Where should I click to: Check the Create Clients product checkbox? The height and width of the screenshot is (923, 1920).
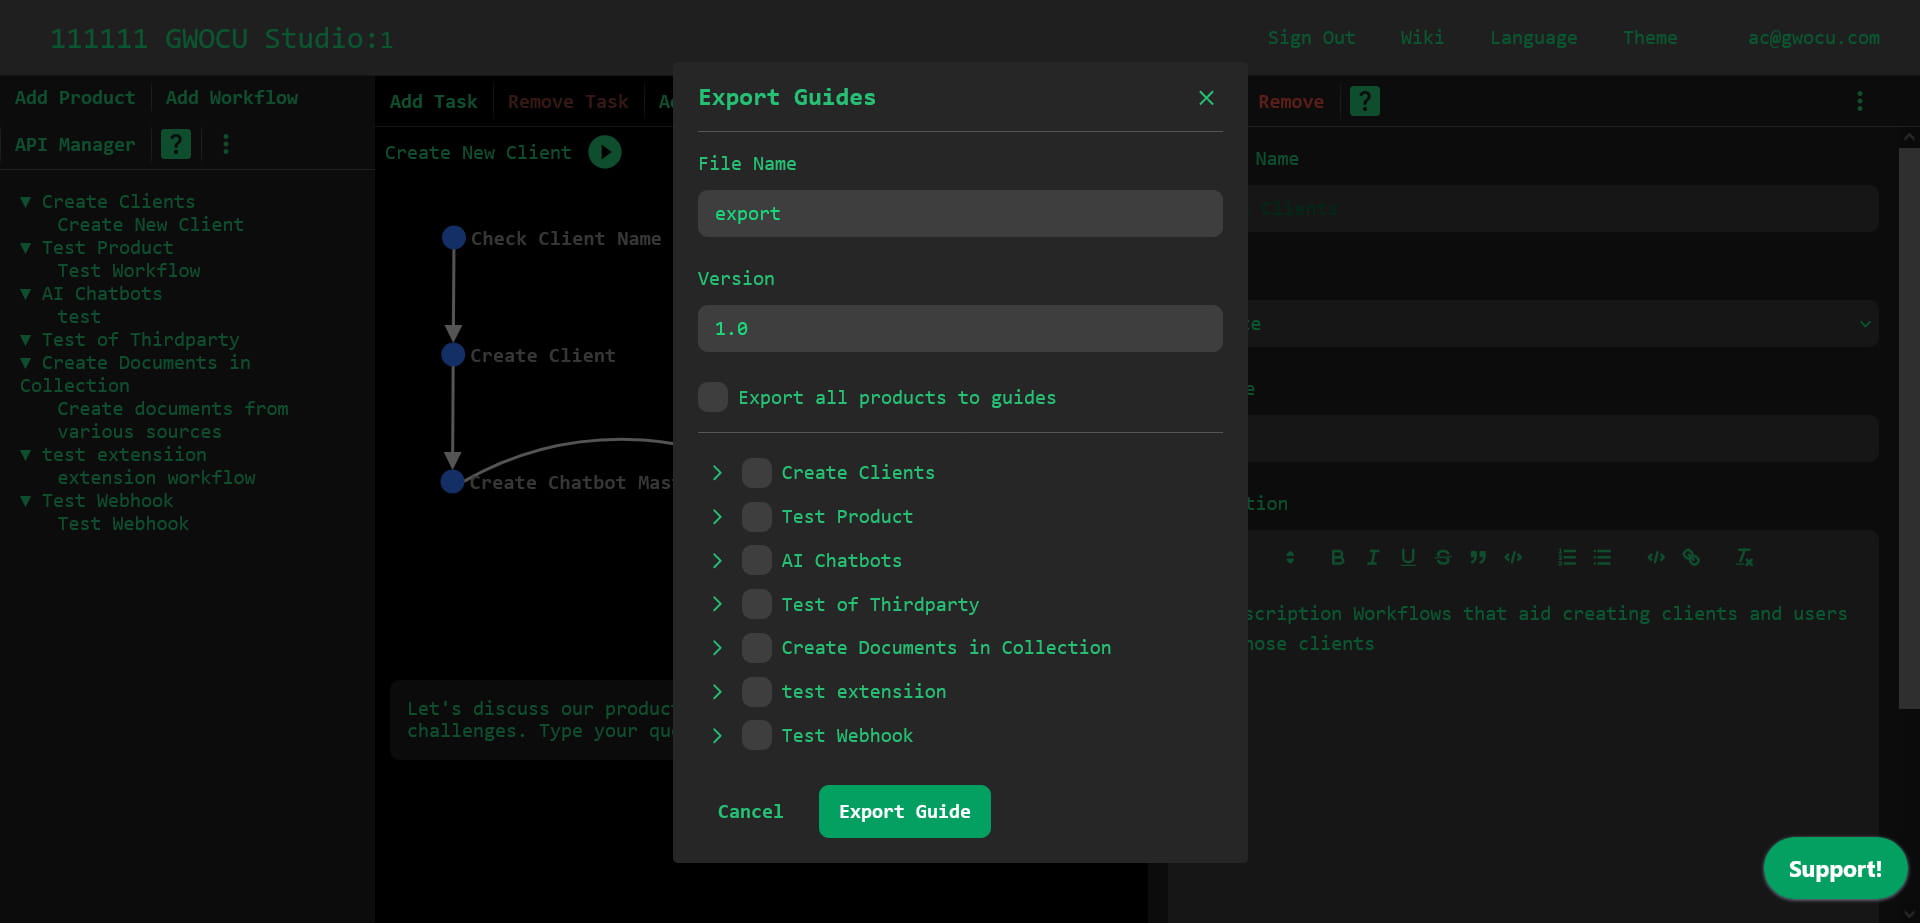[x=757, y=473]
